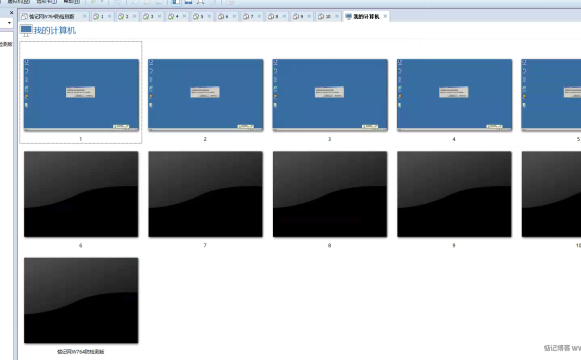Viewport: 581px width, 360px height.
Task: Select the thumbnail of virtual machine 4
Action: [454, 95]
